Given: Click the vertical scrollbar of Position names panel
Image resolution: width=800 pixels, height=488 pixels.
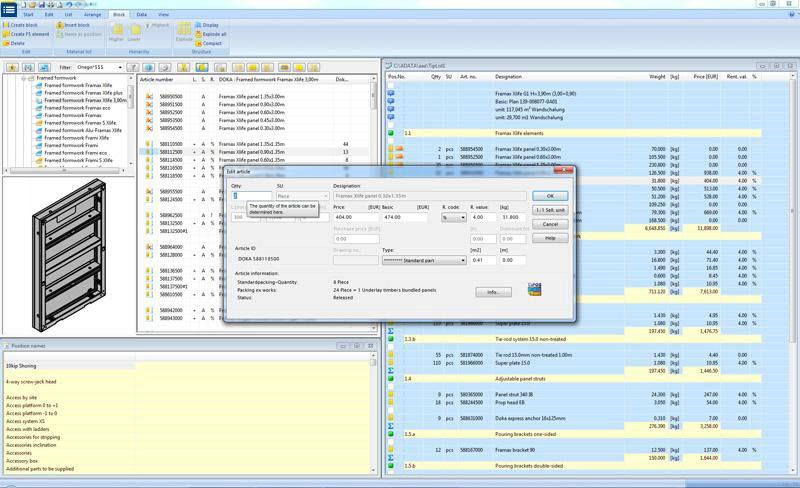Looking at the screenshot, I should 373,411.
